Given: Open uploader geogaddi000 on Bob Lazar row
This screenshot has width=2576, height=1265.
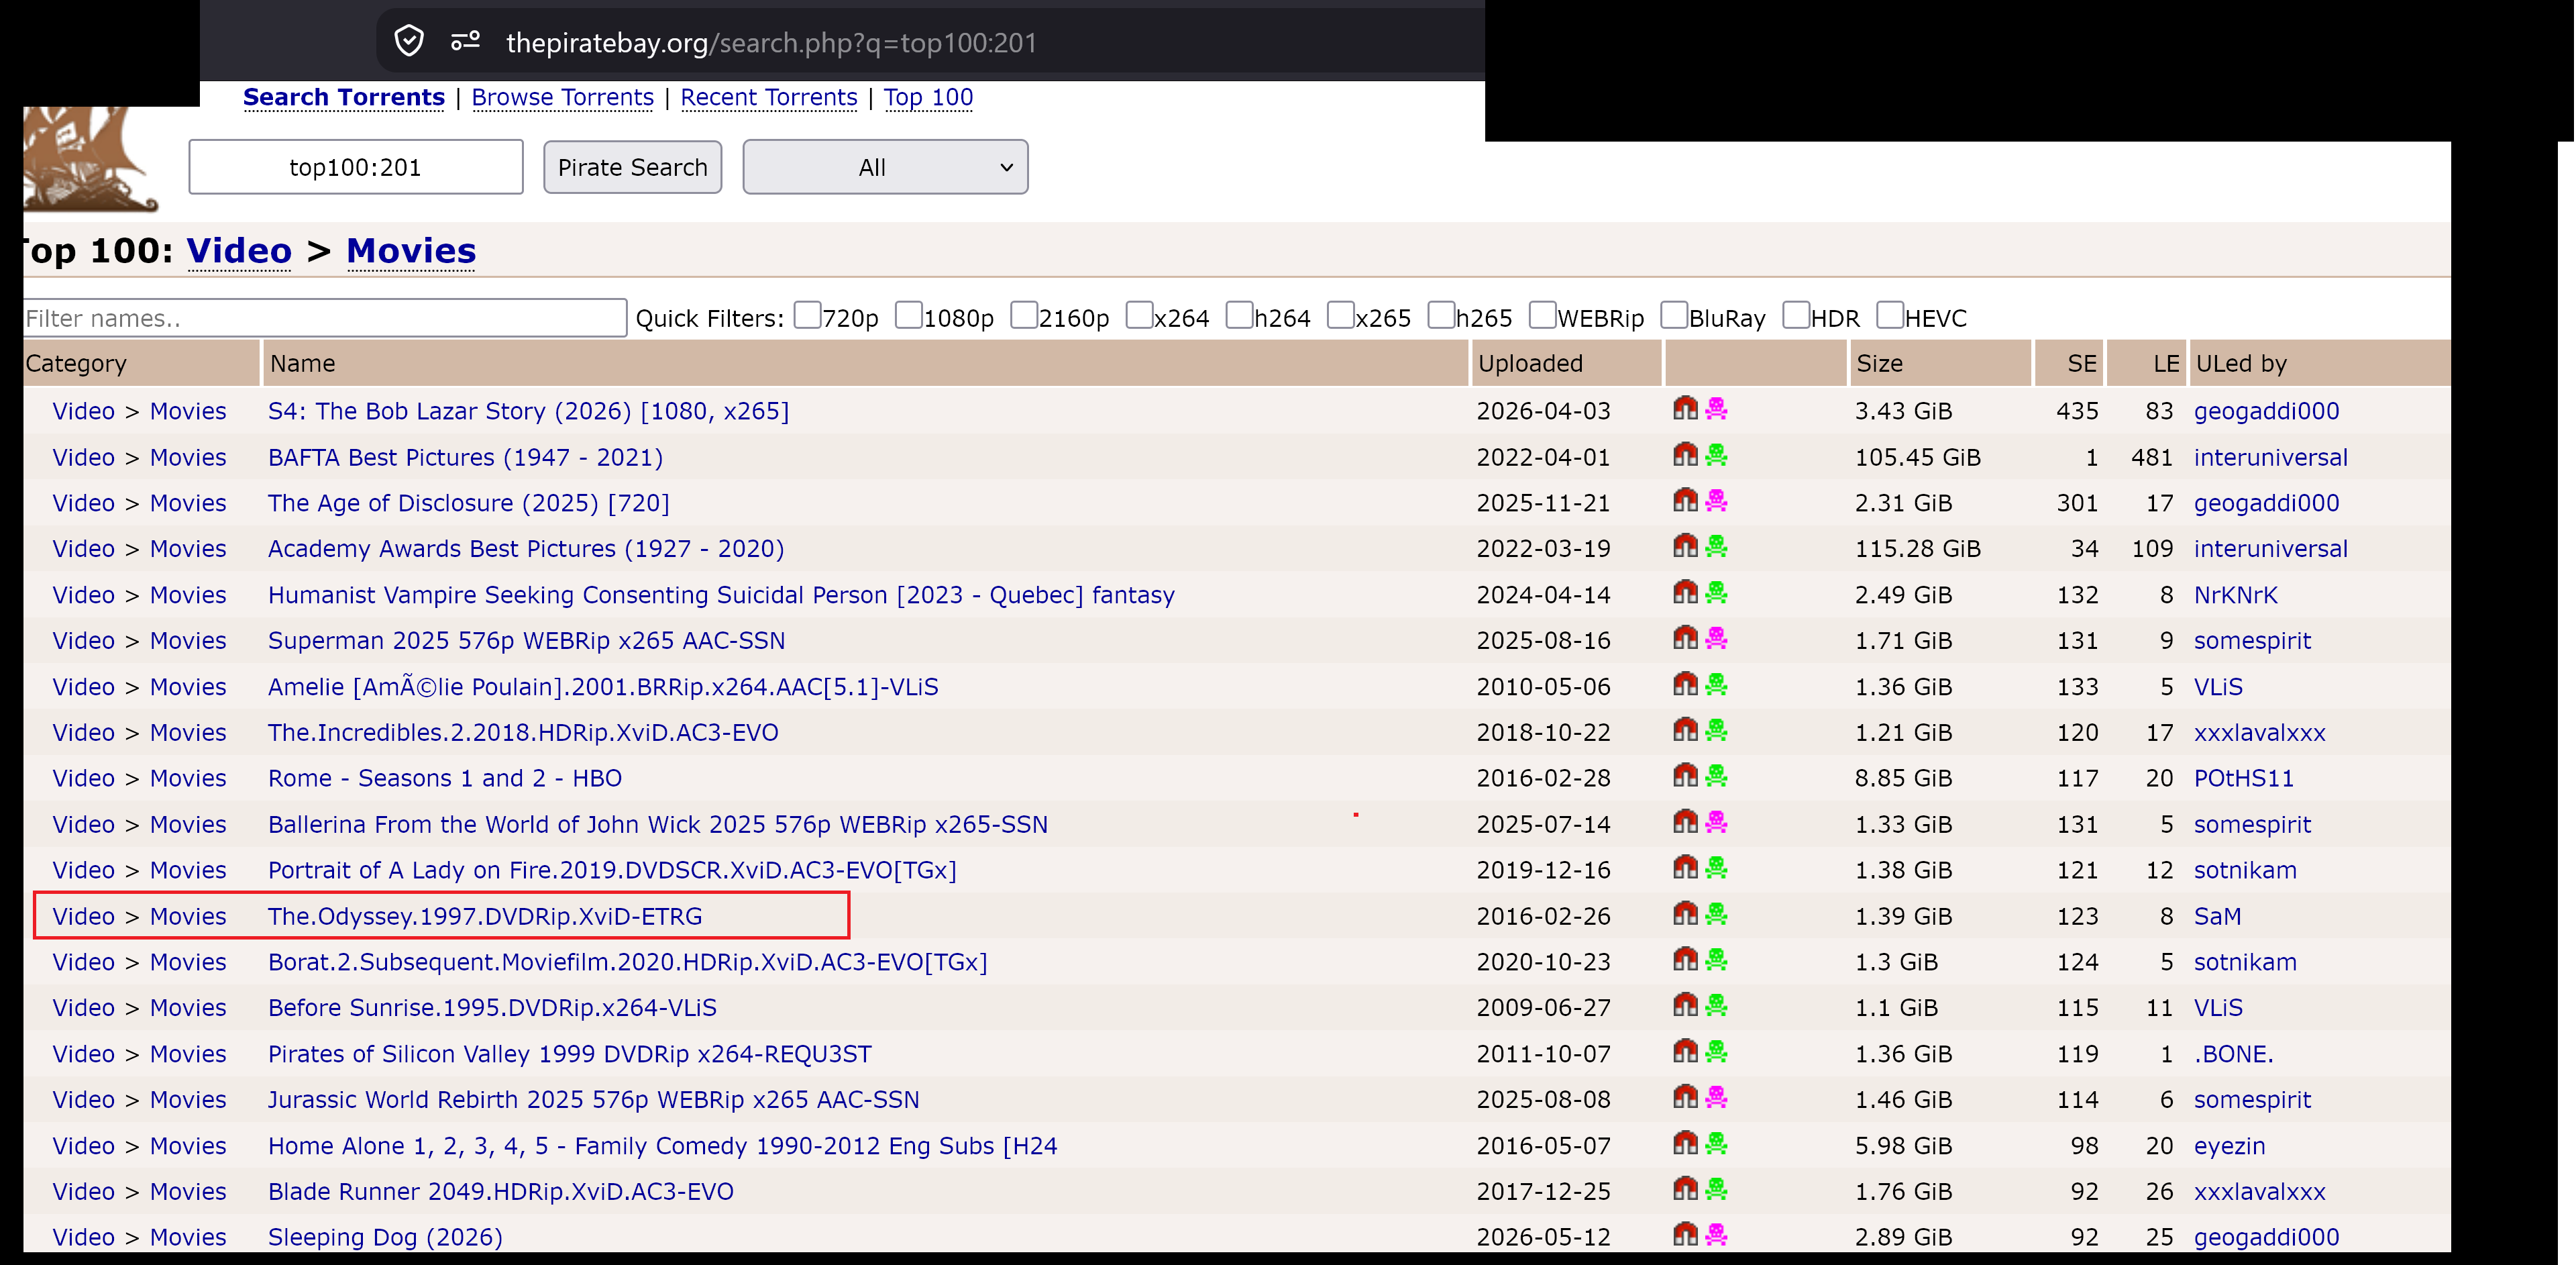Looking at the screenshot, I should click(x=2266, y=411).
